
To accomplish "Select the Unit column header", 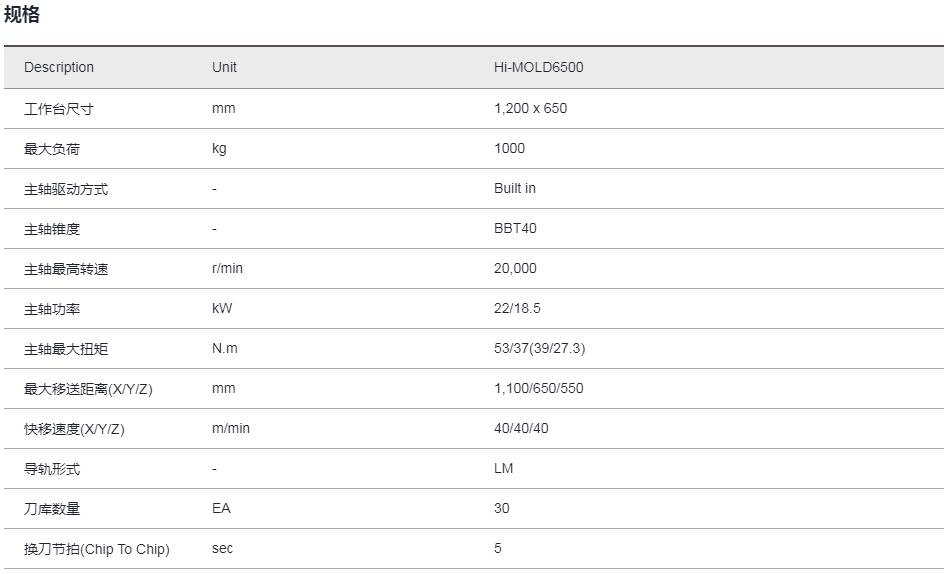I will [x=224, y=67].
